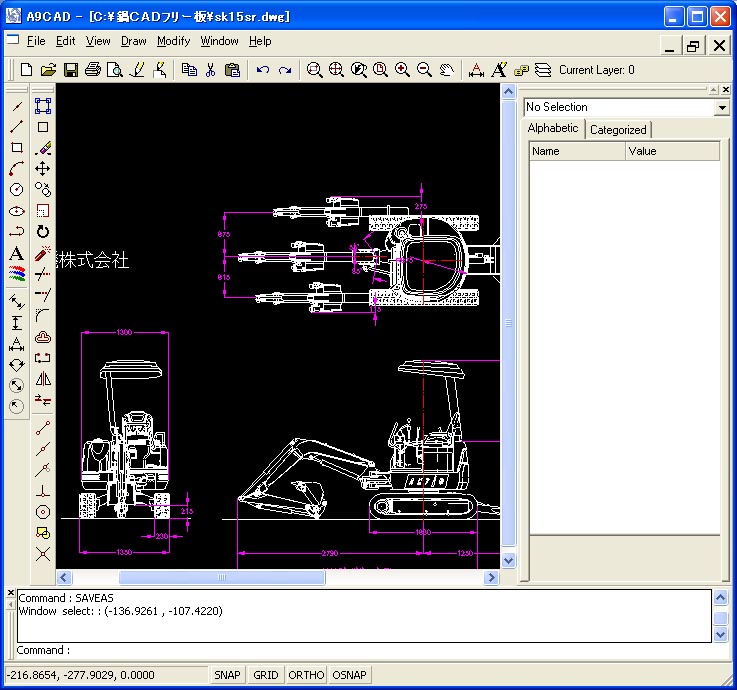Image resolution: width=737 pixels, height=690 pixels.
Task: Toggle OSNAP mode in status bar
Action: 349,675
